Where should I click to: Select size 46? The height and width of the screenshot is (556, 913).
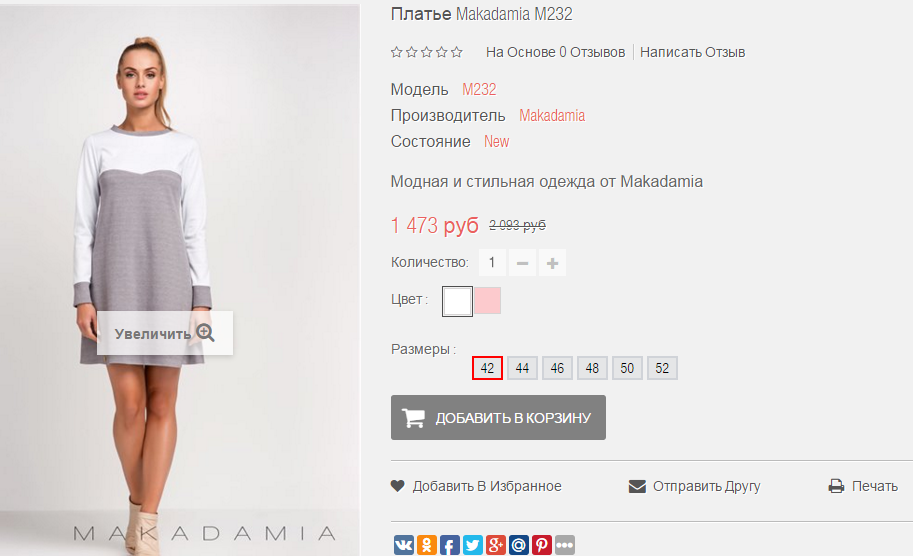(x=557, y=368)
